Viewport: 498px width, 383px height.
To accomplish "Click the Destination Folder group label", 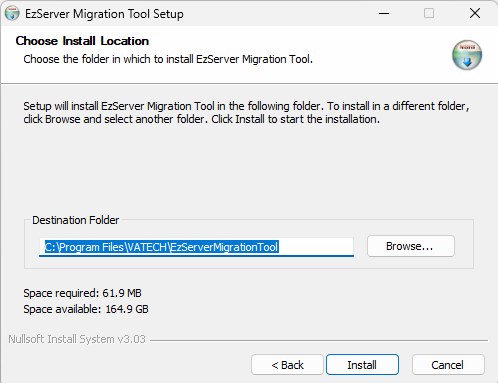I will click(x=75, y=220).
